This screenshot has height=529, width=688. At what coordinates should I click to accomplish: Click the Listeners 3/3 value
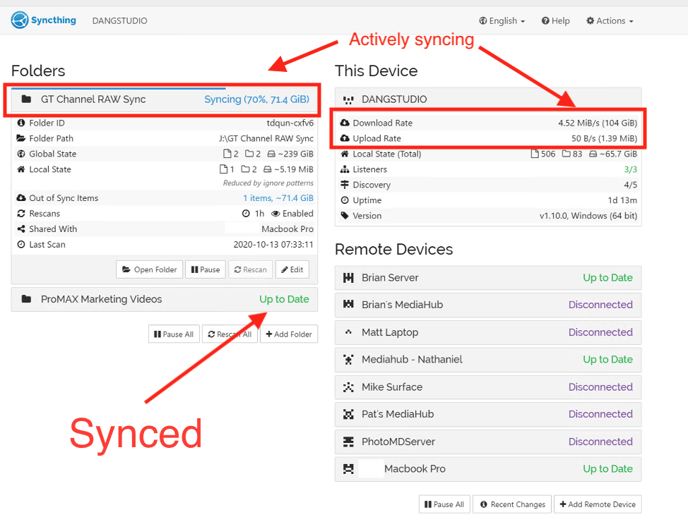click(631, 169)
